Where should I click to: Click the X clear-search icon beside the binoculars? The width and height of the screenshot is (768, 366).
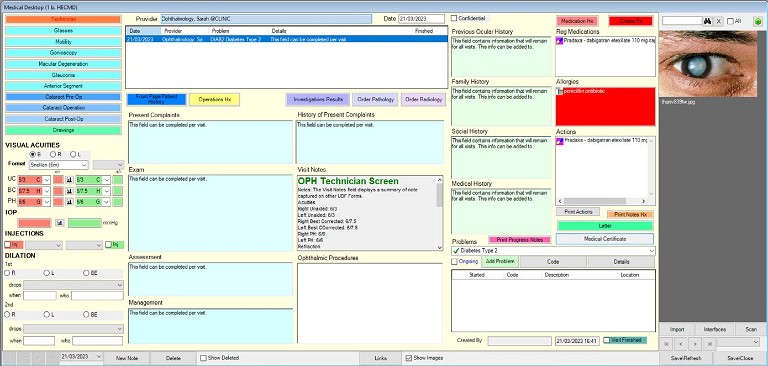point(718,21)
